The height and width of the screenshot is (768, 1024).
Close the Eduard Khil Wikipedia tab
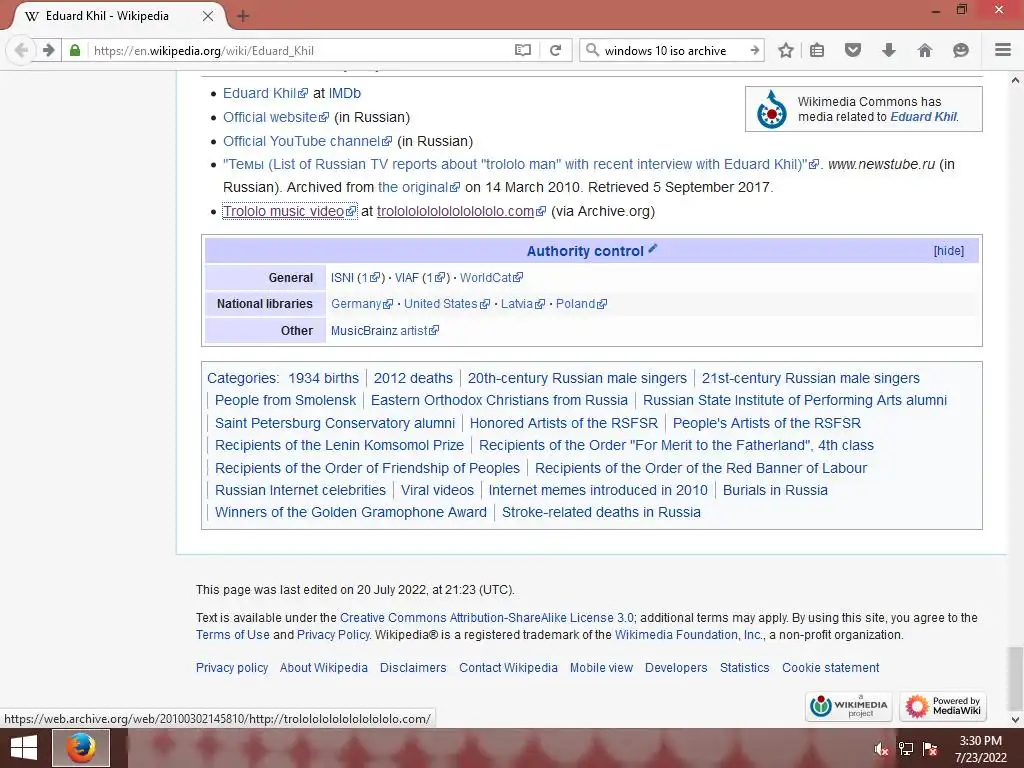[208, 16]
